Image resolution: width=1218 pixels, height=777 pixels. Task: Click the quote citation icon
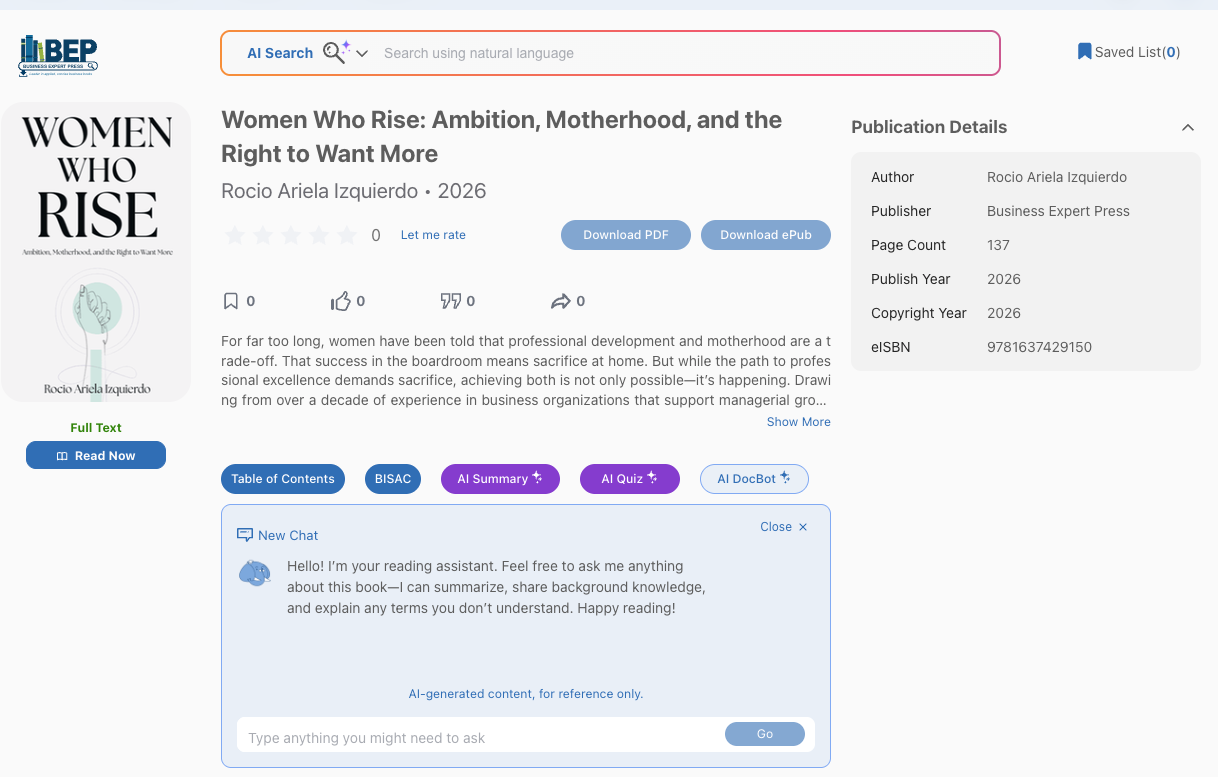pos(451,301)
